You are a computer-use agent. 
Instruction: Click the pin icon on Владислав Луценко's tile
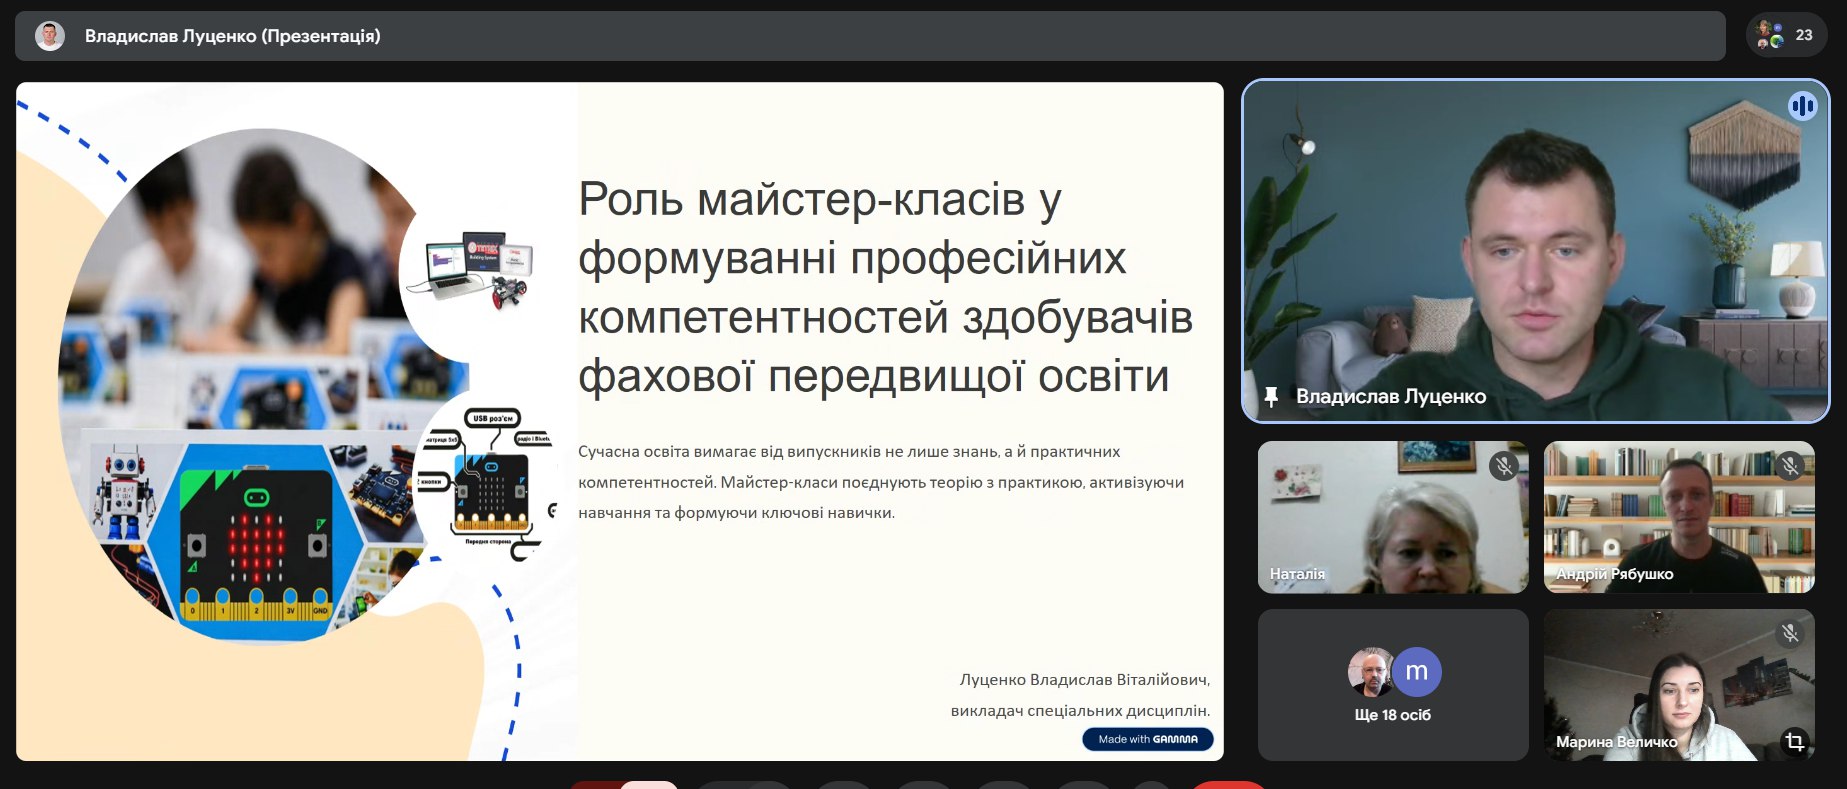coord(1271,397)
